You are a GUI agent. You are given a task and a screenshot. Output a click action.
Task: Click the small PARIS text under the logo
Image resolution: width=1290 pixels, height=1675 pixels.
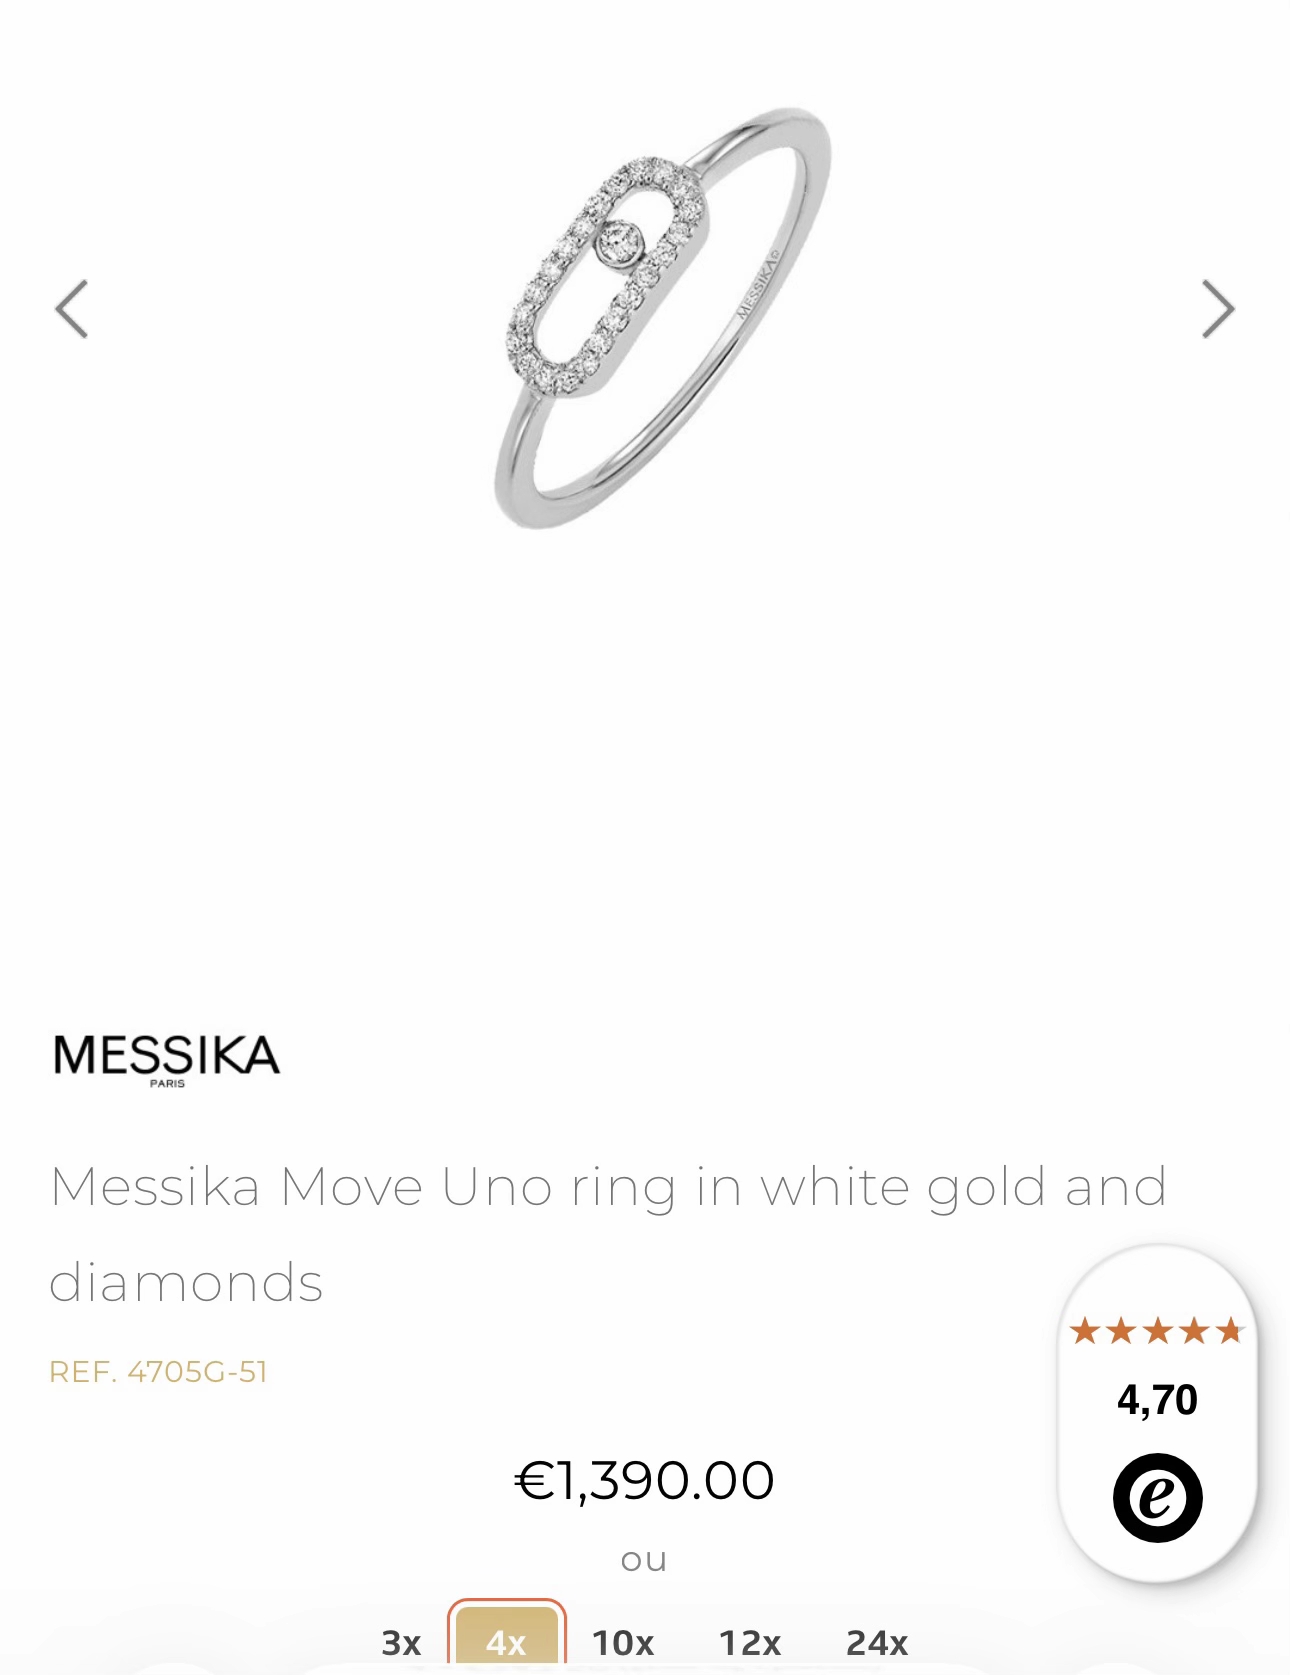point(167,1083)
